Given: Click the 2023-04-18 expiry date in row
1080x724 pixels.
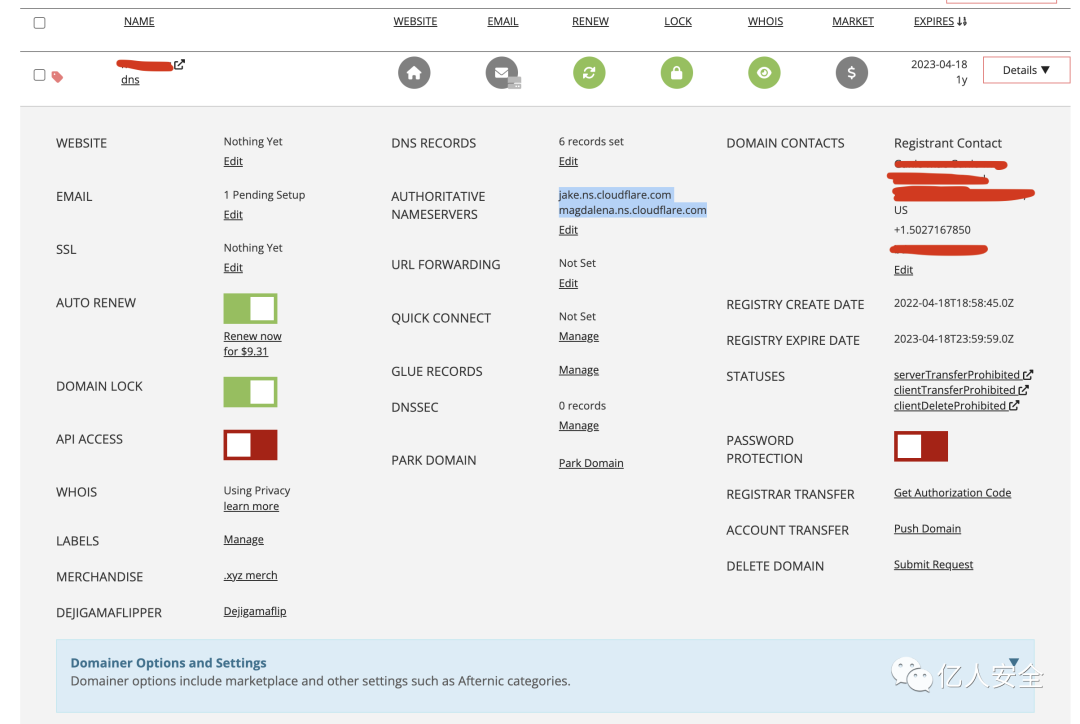Looking at the screenshot, I should click(x=939, y=64).
